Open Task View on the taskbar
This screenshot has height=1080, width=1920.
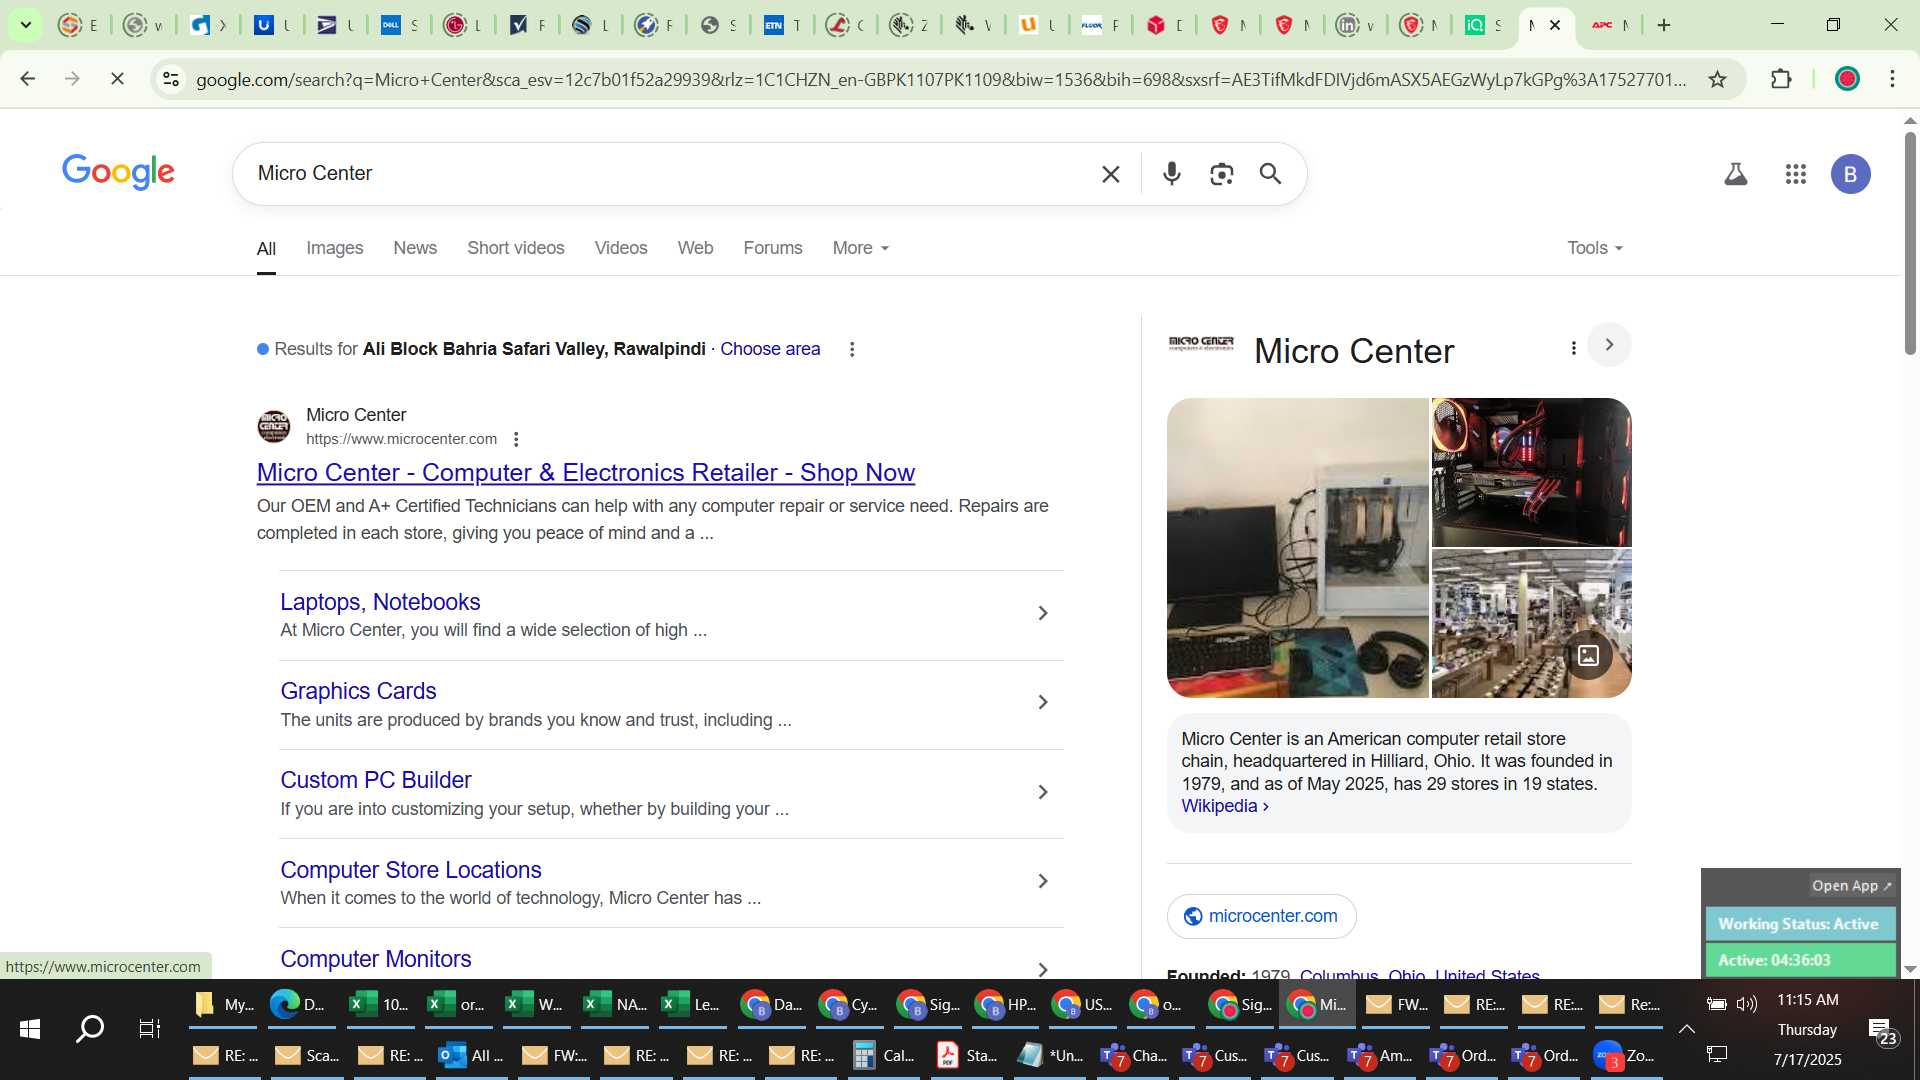tap(149, 1029)
